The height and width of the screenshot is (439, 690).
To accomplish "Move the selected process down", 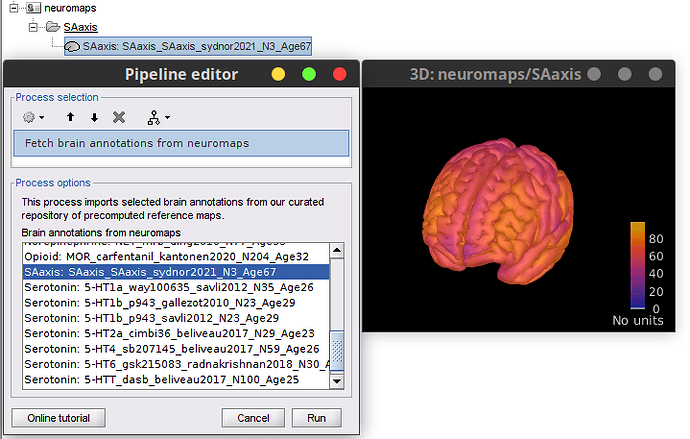I will [94, 117].
